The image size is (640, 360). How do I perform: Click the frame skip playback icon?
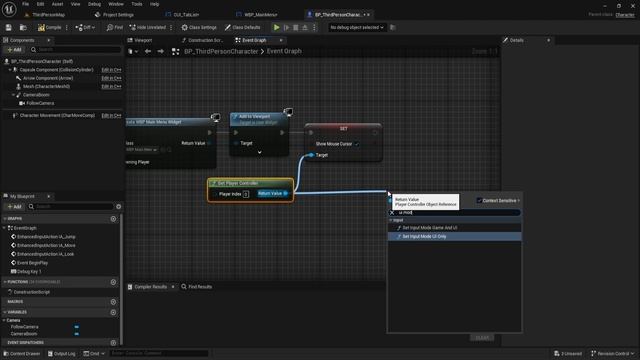(x=287, y=27)
